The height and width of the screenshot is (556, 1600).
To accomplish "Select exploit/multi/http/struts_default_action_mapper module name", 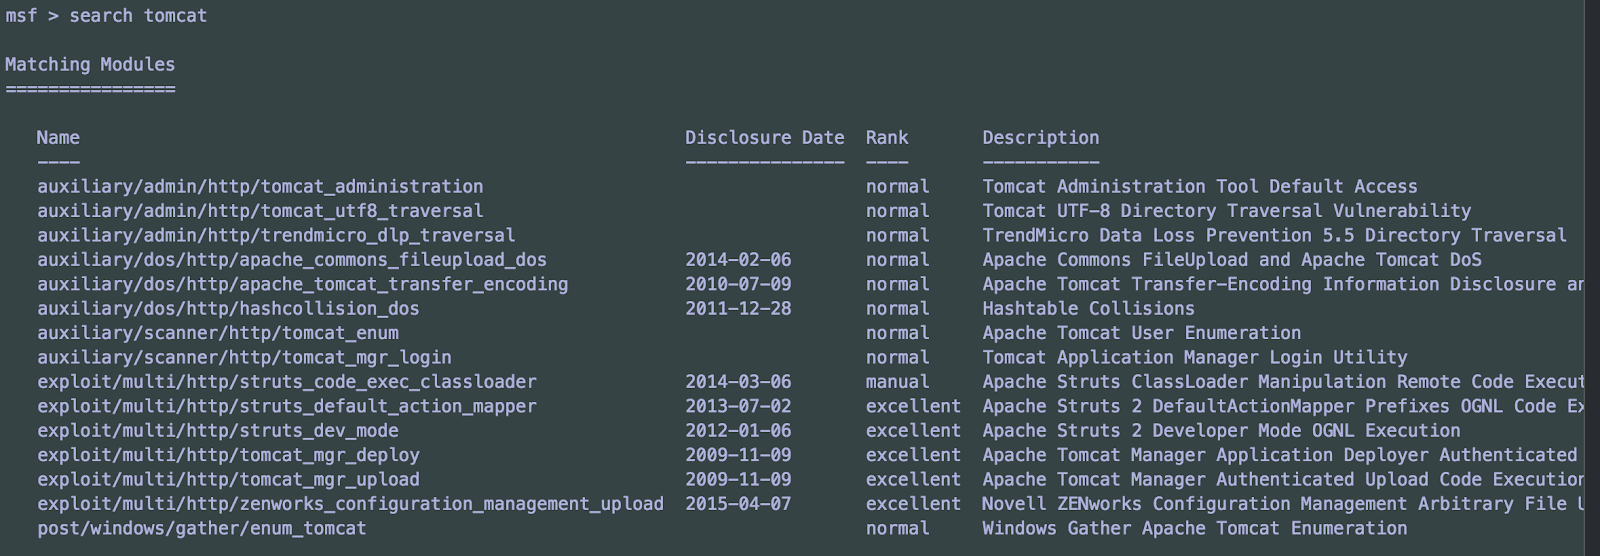I will tap(287, 406).
